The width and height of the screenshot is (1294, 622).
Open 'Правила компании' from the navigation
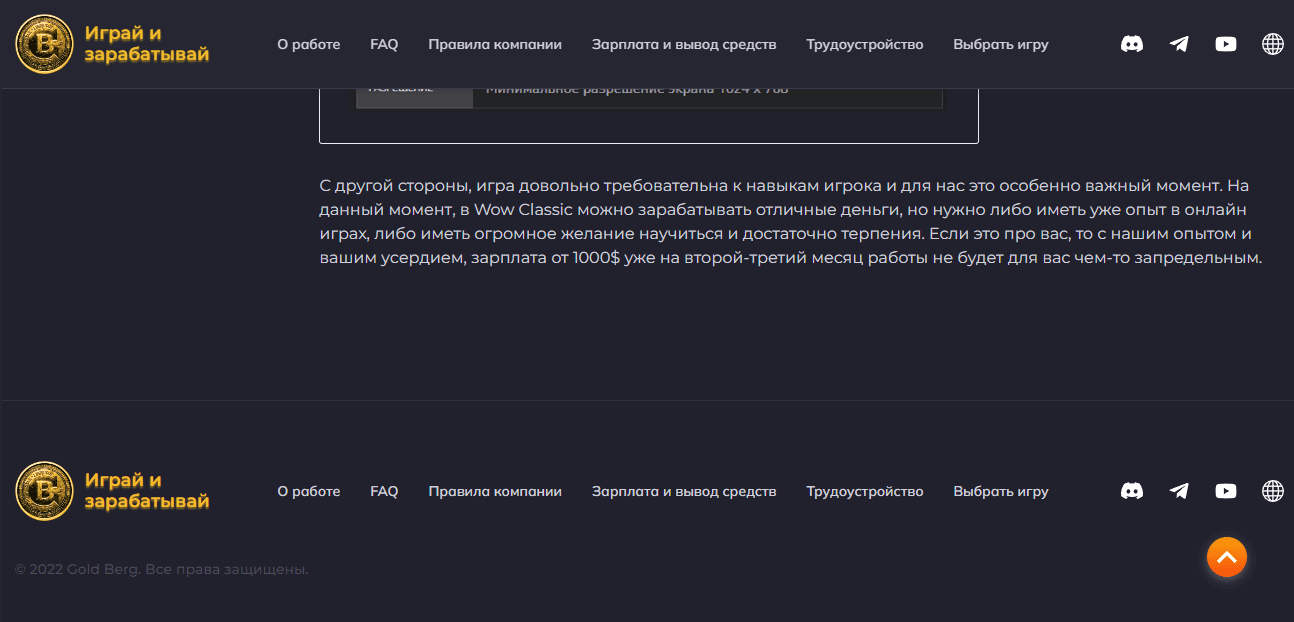pyautogui.click(x=495, y=44)
